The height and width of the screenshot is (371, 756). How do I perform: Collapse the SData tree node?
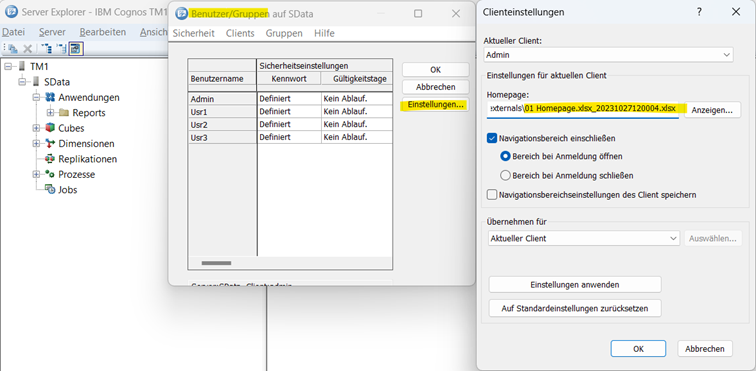[x=22, y=82]
